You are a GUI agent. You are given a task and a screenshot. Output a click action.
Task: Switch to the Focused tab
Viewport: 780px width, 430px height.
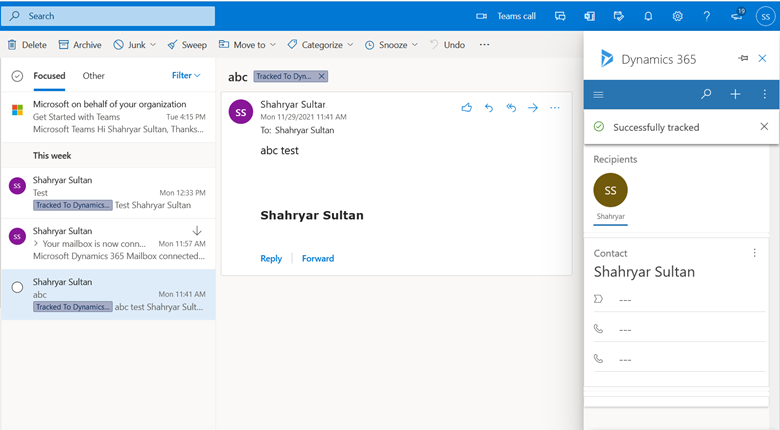49,76
